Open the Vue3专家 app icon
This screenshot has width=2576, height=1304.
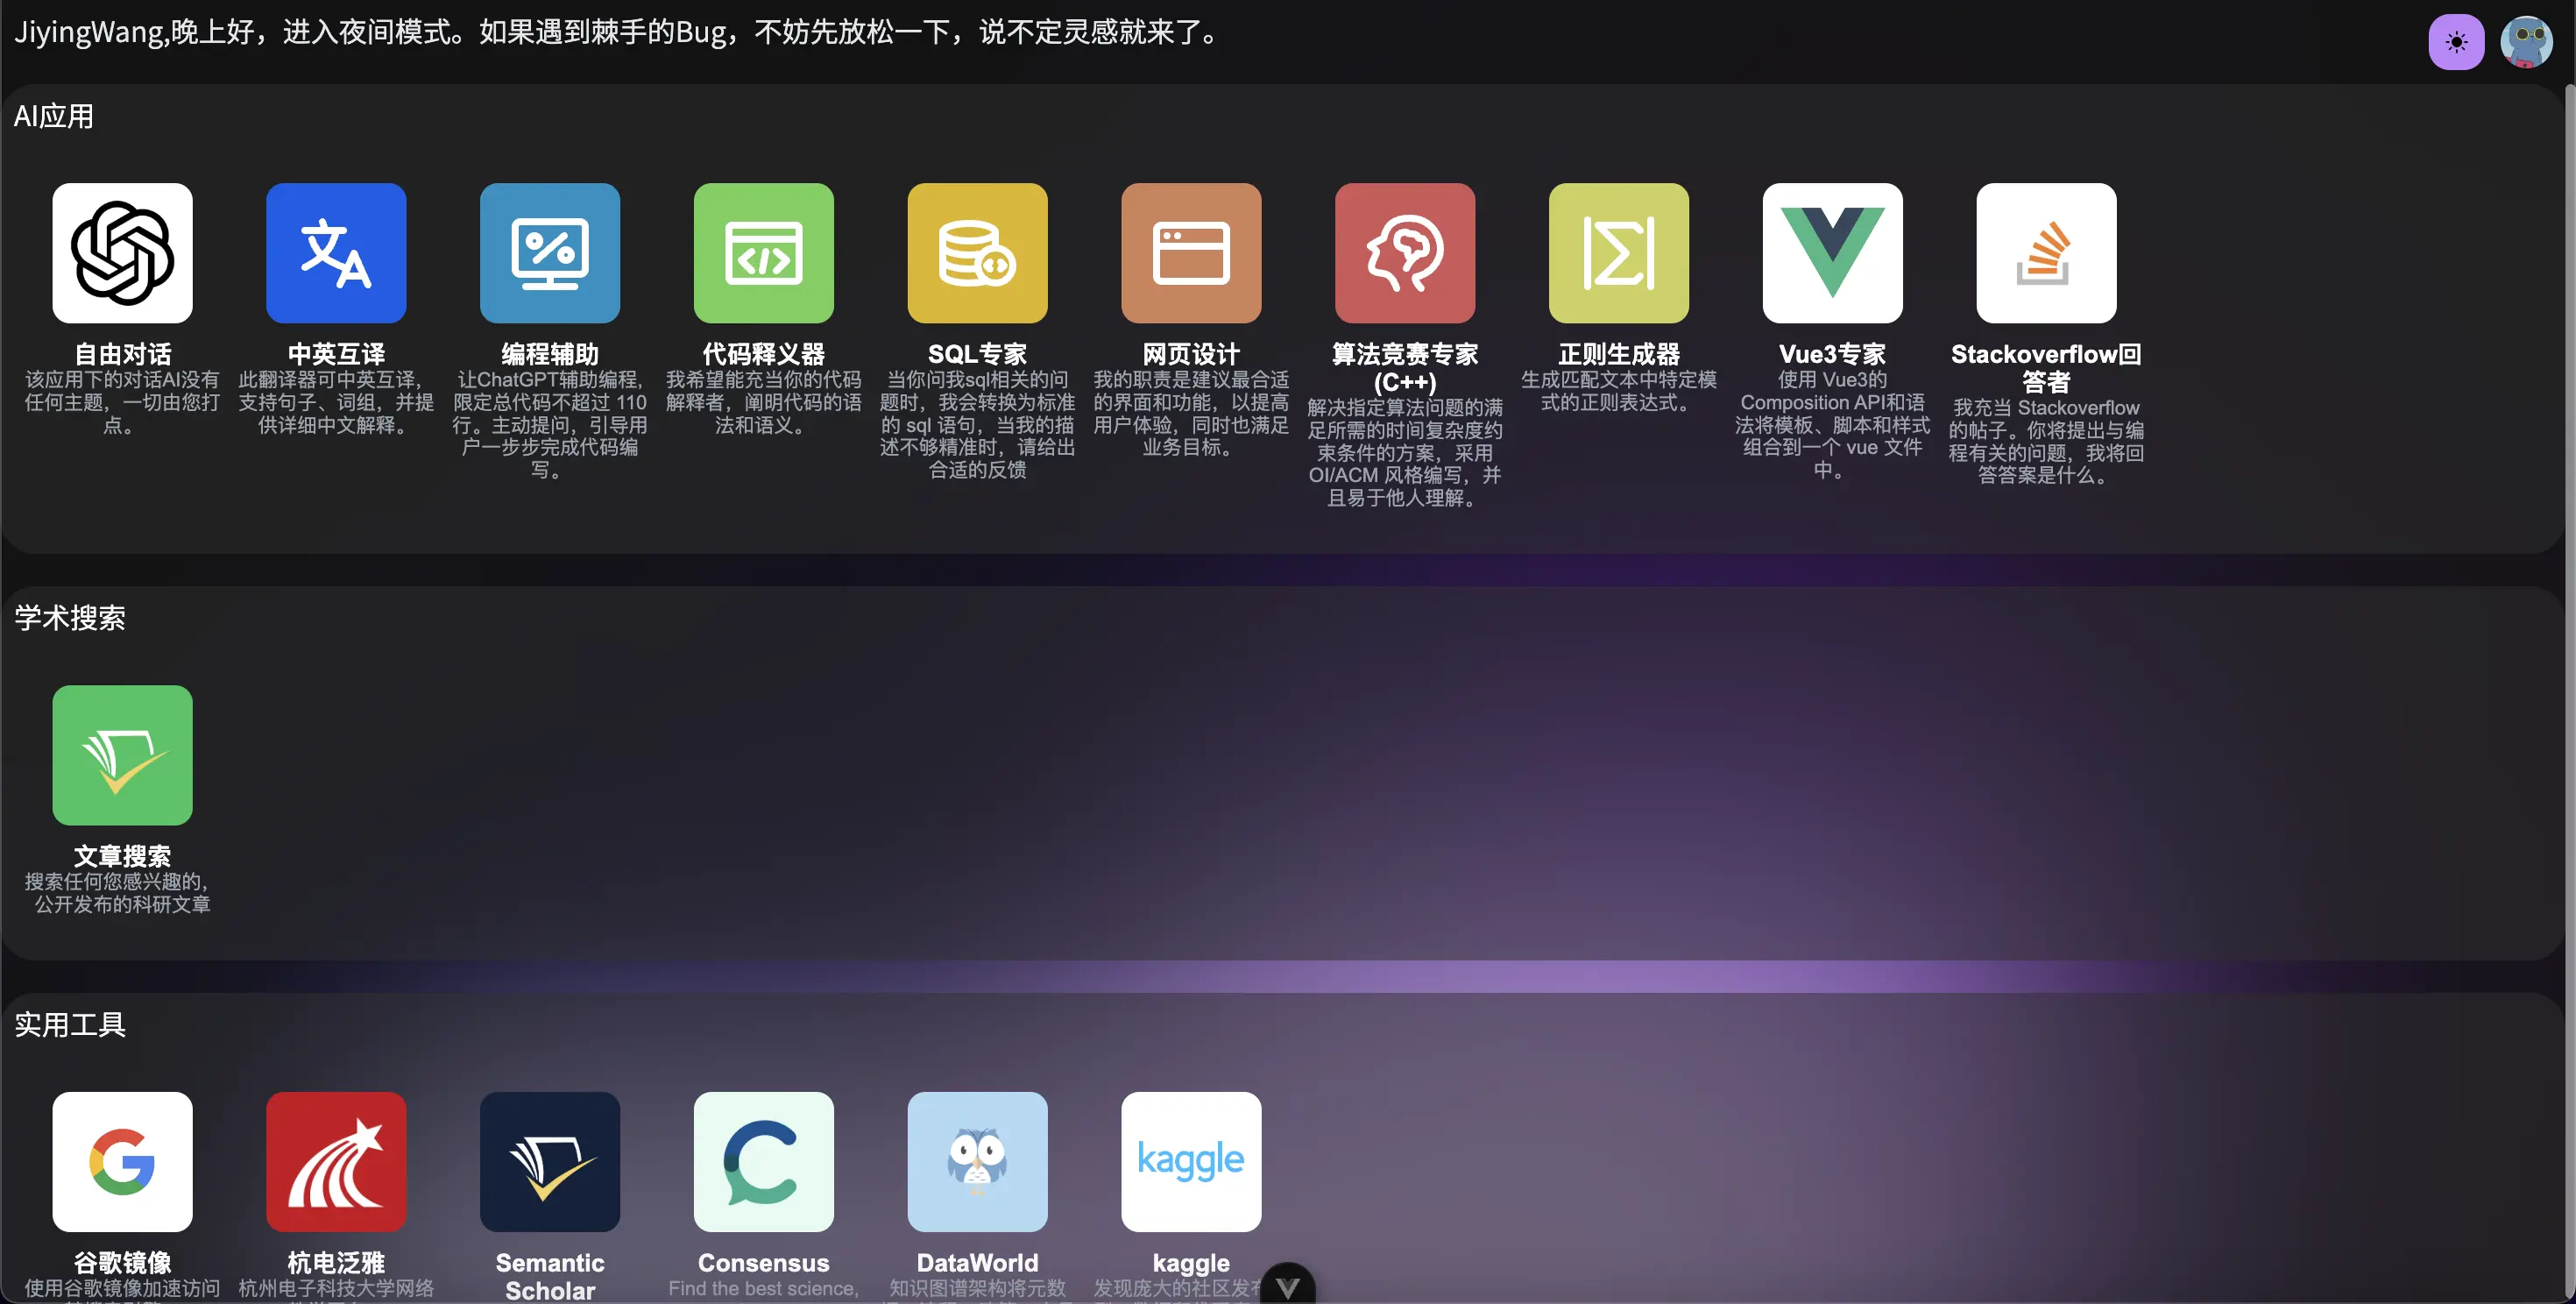[1832, 253]
